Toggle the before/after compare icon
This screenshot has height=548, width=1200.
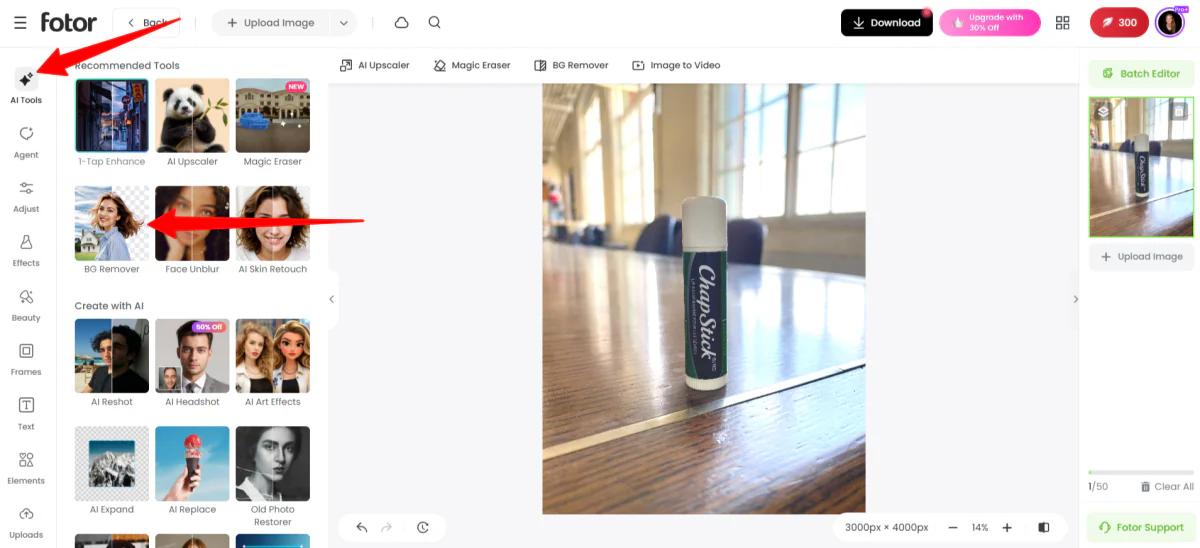[1044, 527]
